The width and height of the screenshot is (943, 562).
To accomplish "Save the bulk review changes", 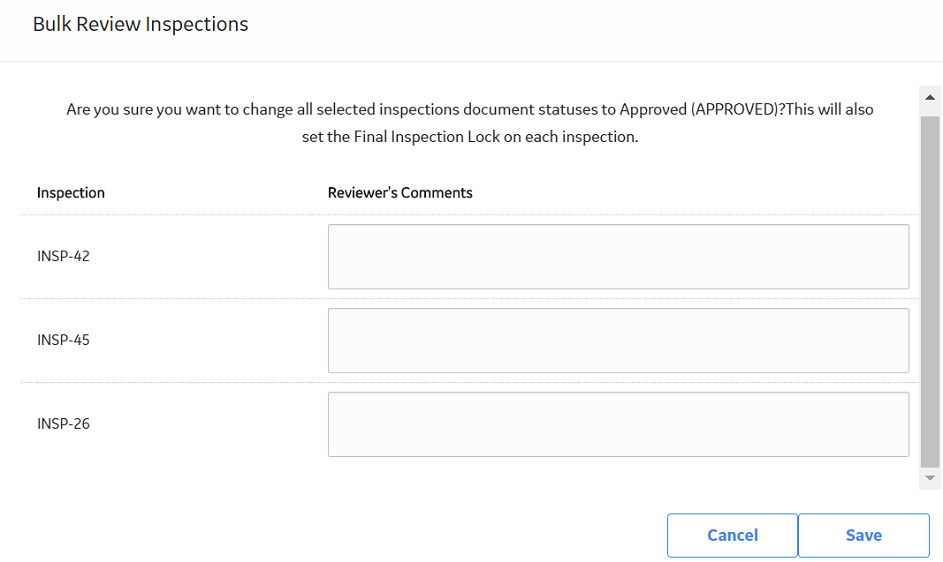I will click(864, 535).
